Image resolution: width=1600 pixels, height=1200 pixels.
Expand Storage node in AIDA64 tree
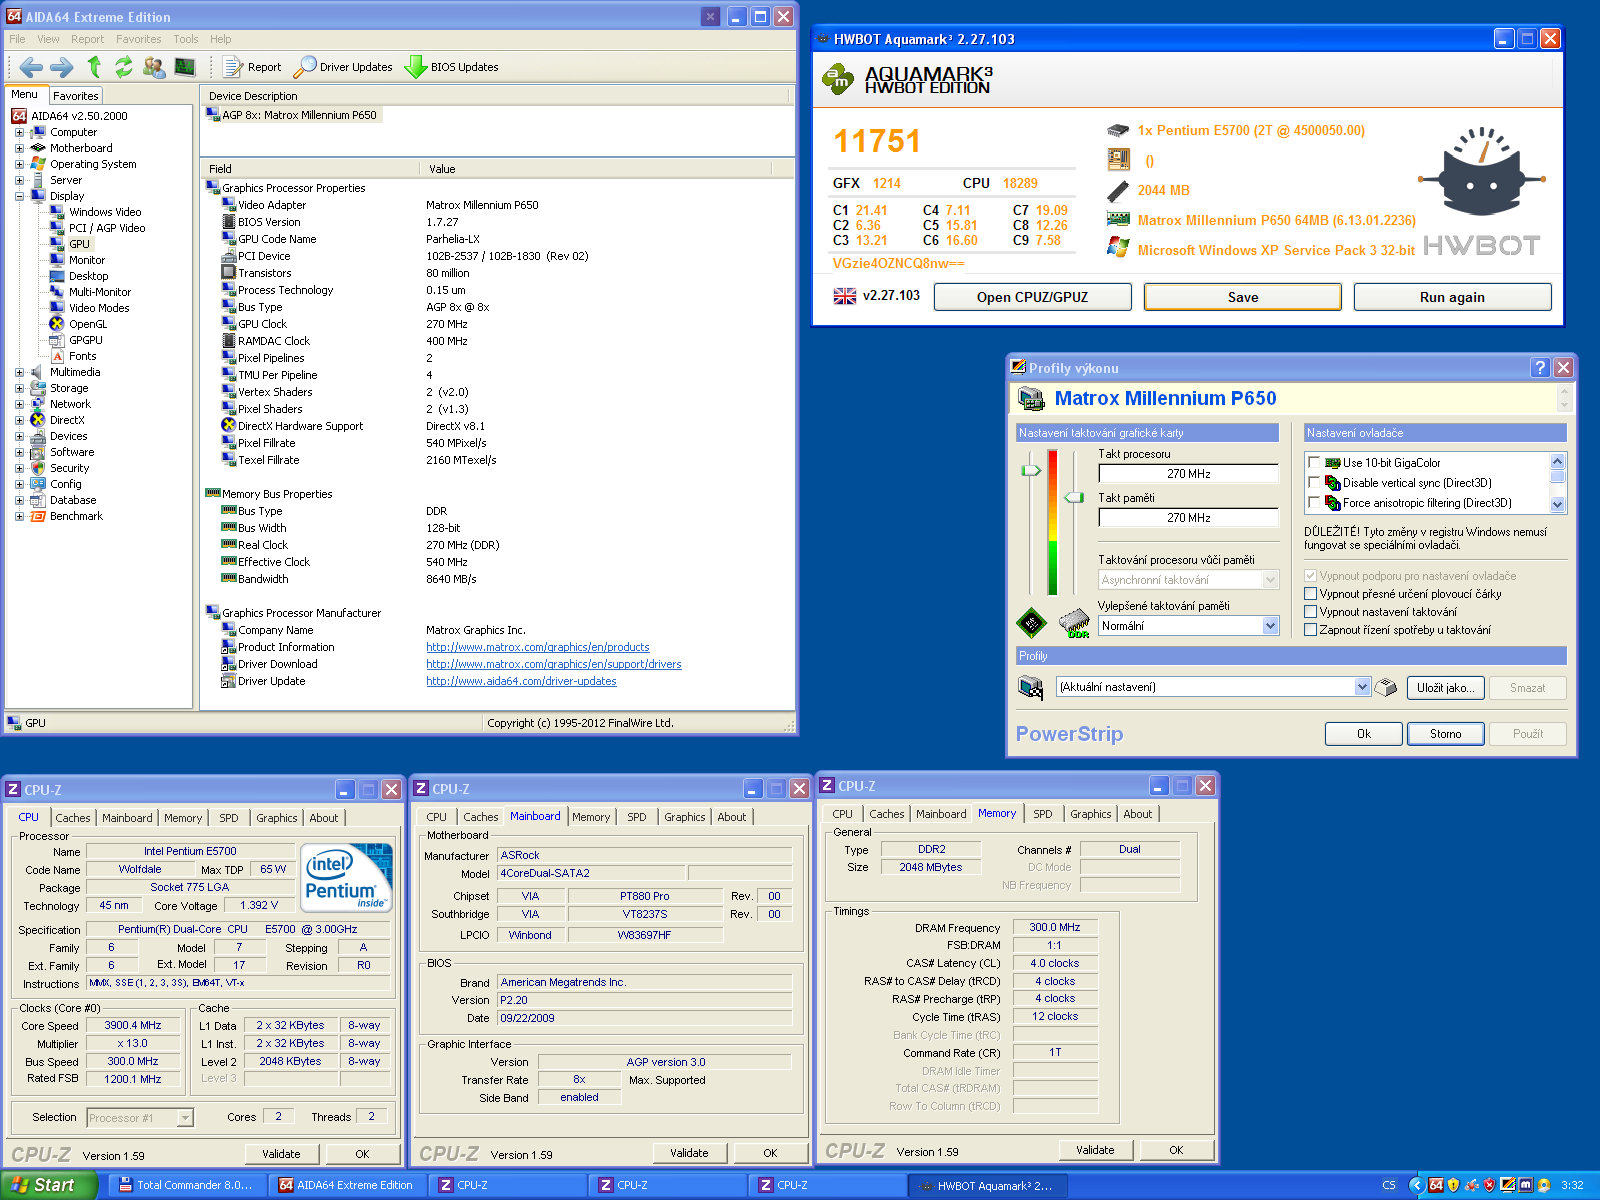(x=19, y=388)
